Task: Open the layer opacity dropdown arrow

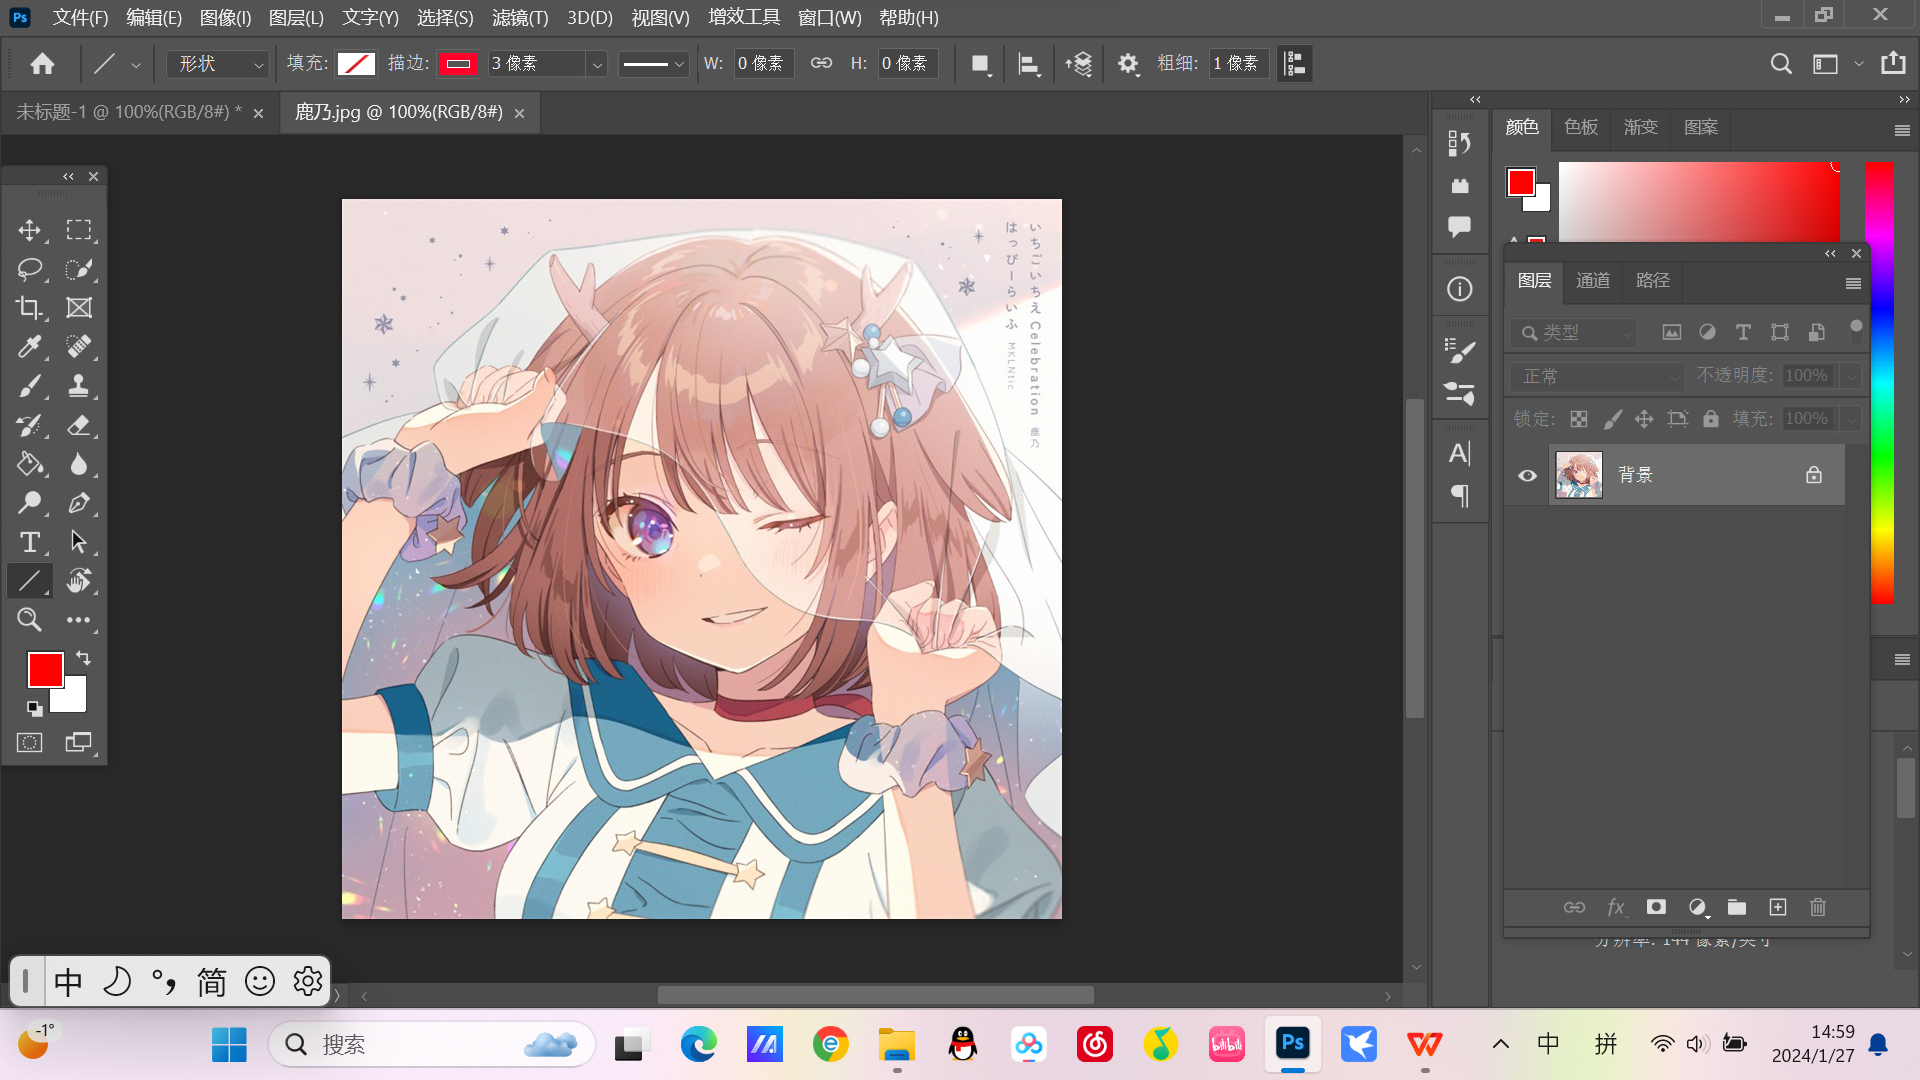Action: pos(1851,376)
